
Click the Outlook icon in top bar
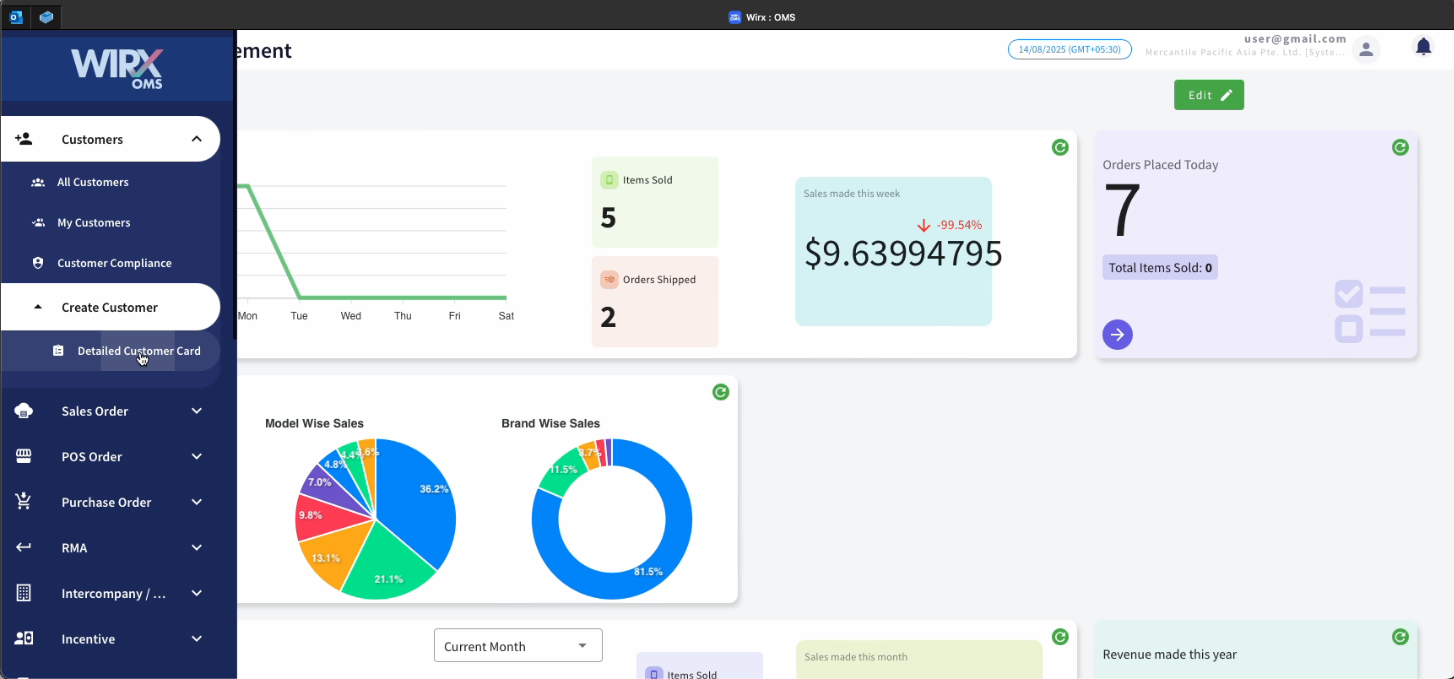(x=16, y=17)
